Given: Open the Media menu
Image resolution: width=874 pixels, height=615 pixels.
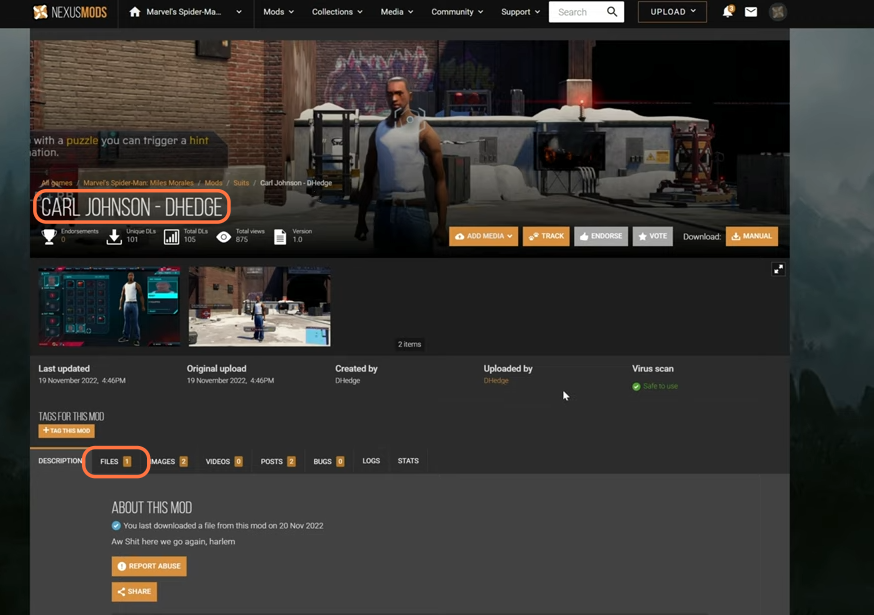Looking at the screenshot, I should (x=397, y=12).
